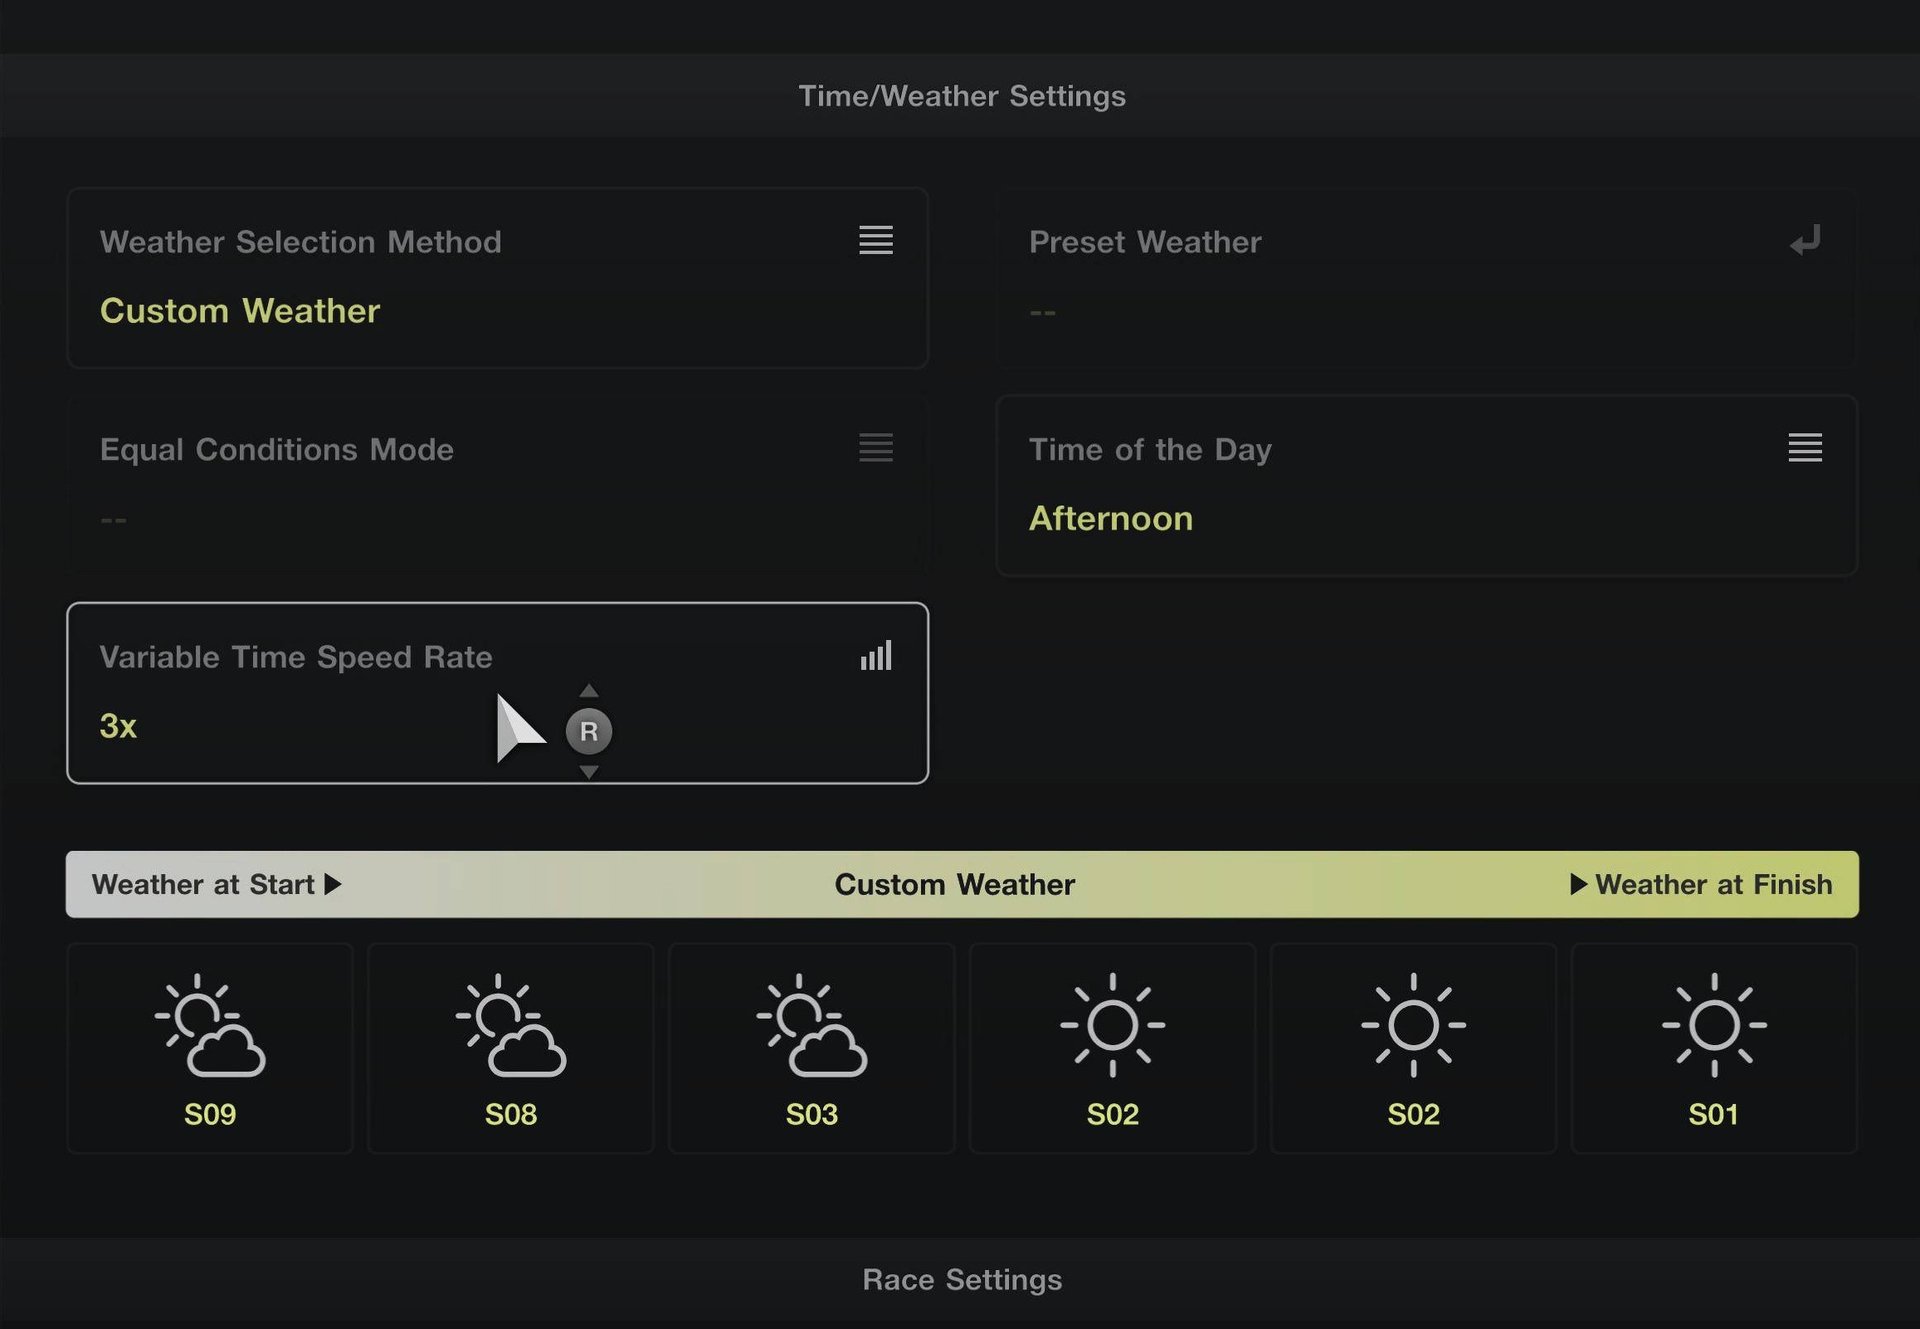This screenshot has width=1920, height=1329.
Task: Open the Time of the Day dropdown
Action: click(x=1426, y=485)
